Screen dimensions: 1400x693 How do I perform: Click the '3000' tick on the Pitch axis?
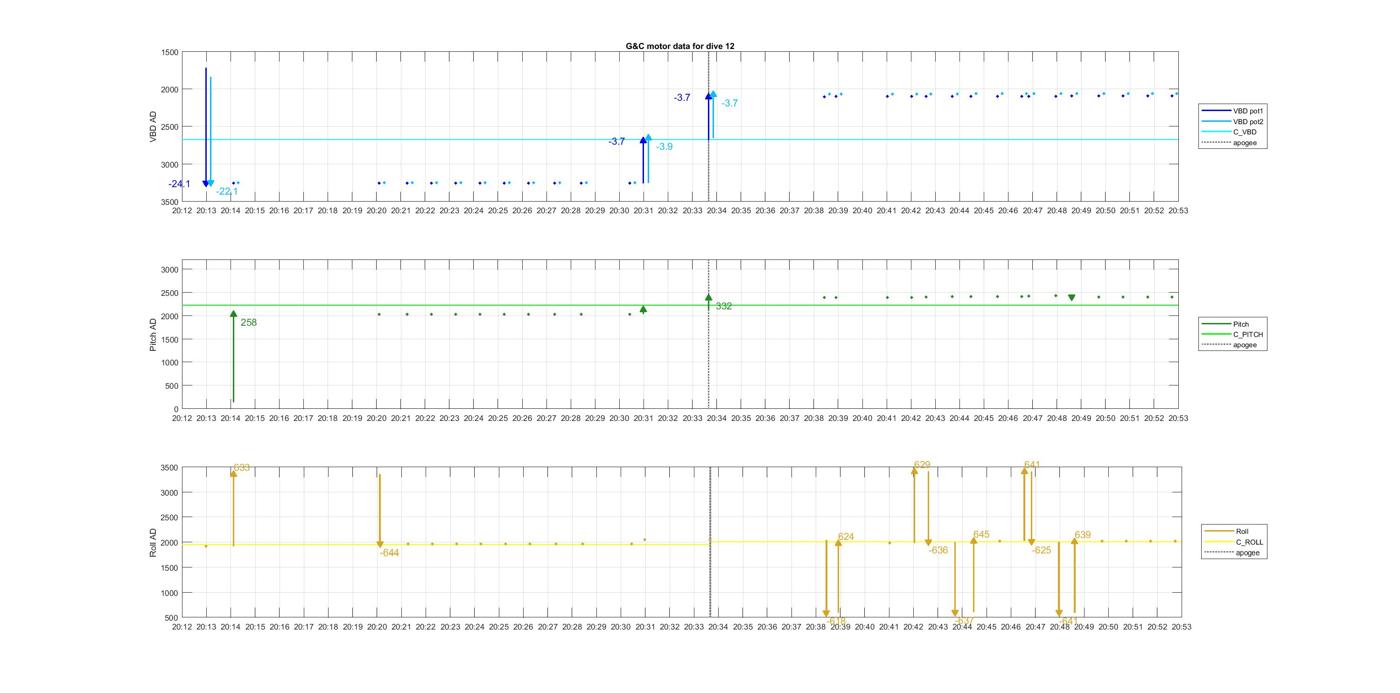pos(169,270)
